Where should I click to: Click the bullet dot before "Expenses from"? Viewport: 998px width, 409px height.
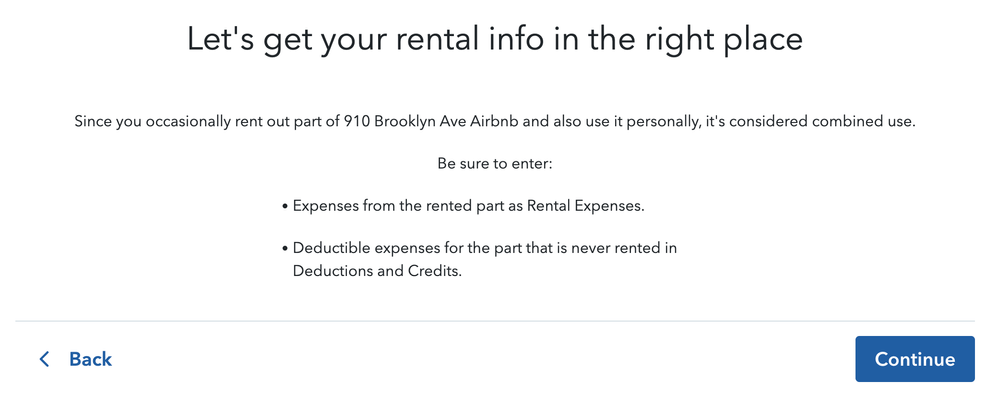point(285,206)
